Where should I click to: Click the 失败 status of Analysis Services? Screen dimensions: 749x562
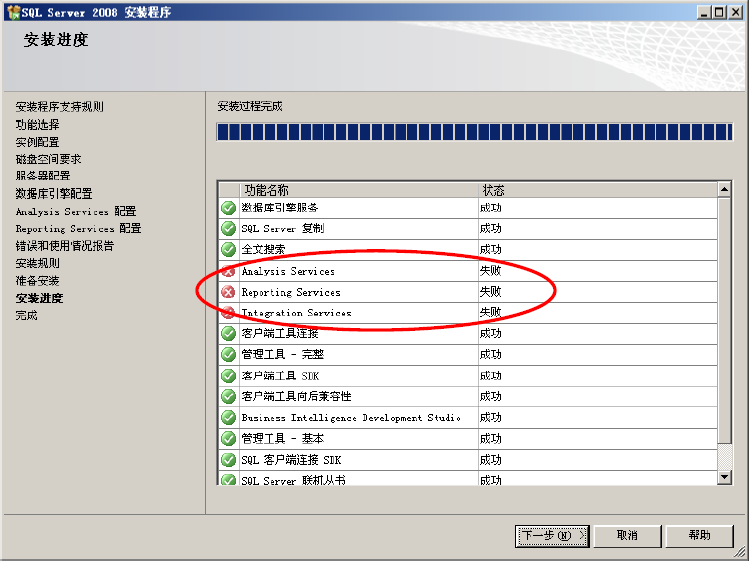point(491,271)
